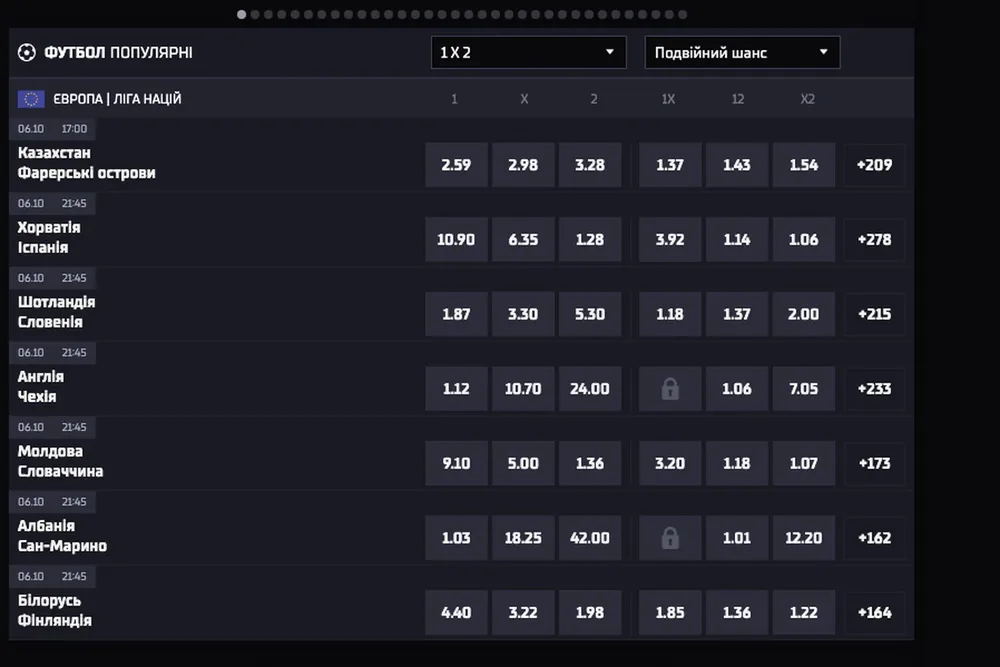Select odds 3.28 for Фарерські острови win
Viewport: 1000px width, 667px height.
tap(590, 165)
